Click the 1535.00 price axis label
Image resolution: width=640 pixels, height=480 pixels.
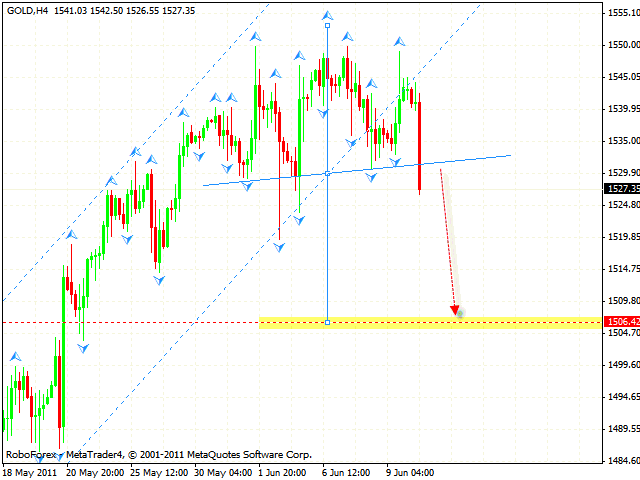tap(620, 141)
